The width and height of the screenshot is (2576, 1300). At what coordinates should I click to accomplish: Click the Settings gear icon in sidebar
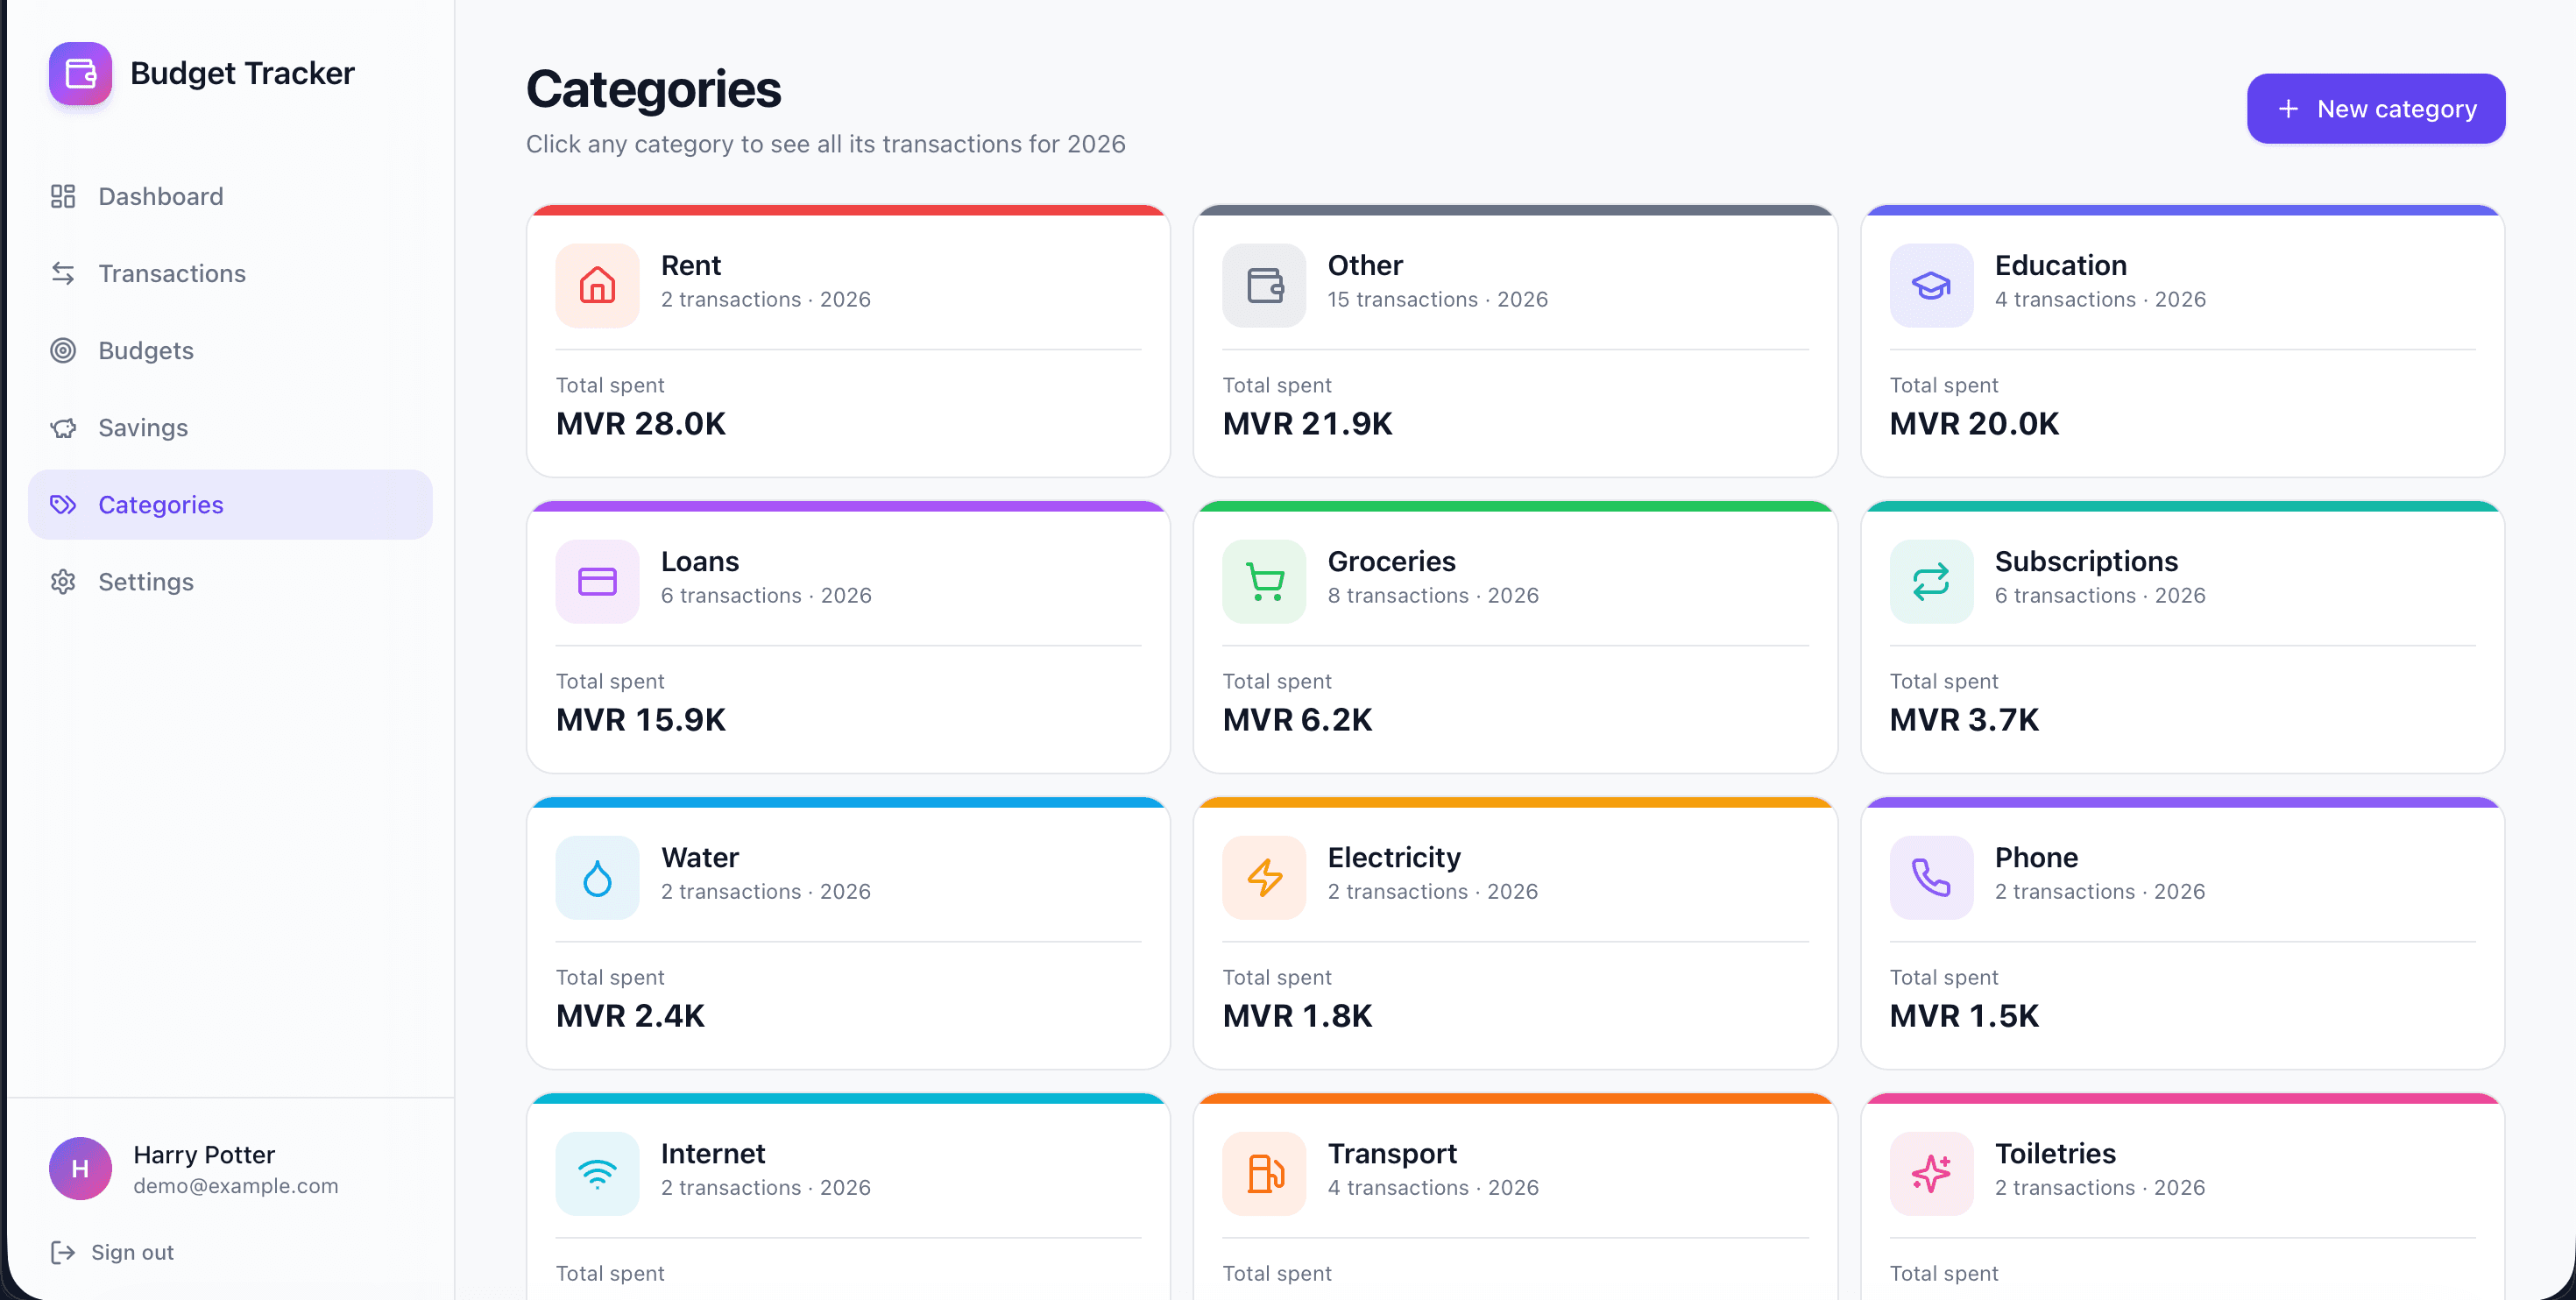tap(63, 581)
